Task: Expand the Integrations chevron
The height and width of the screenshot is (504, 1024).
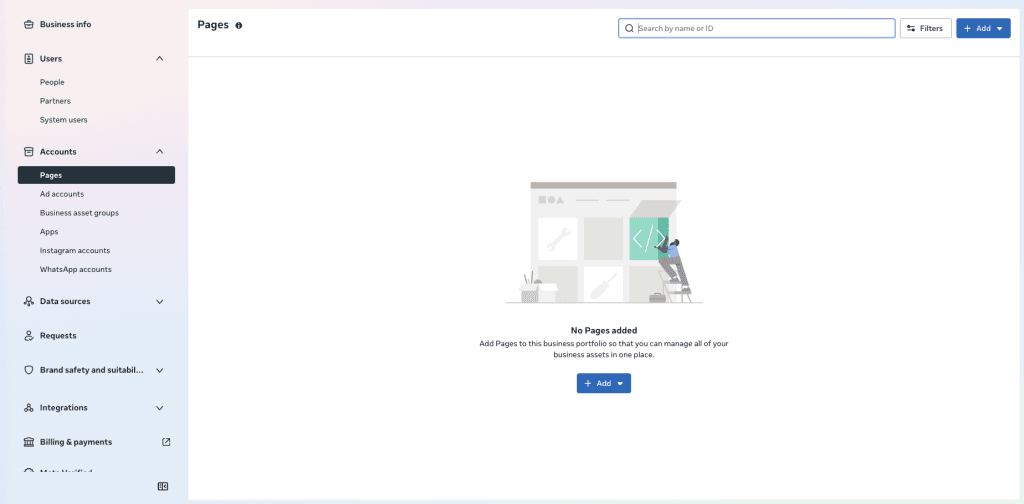Action: [x=160, y=408]
